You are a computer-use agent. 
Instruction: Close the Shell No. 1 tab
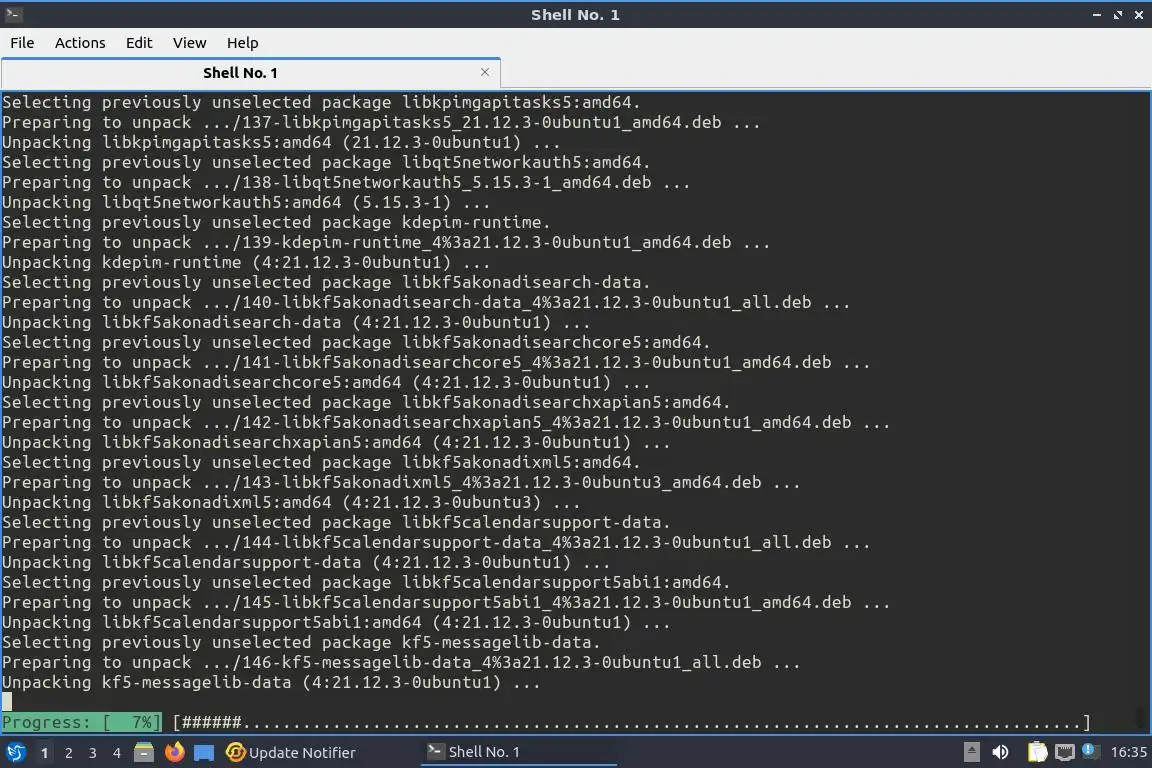point(485,72)
